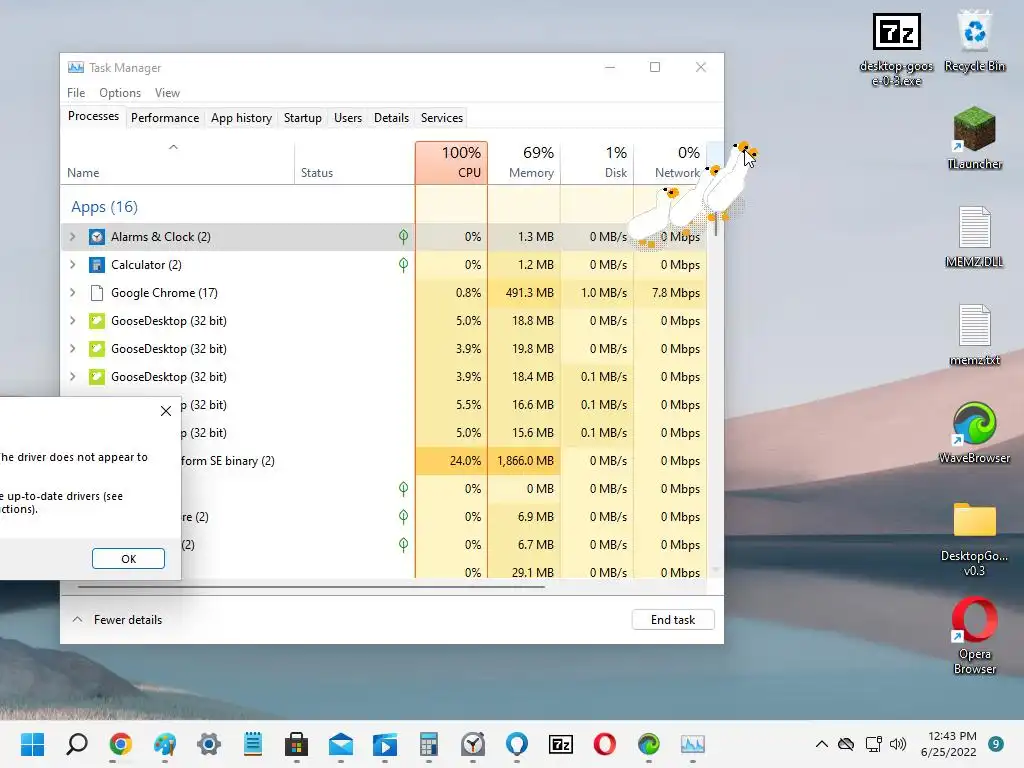Open Alarms & Clock from the taskbar

[x=473, y=744]
